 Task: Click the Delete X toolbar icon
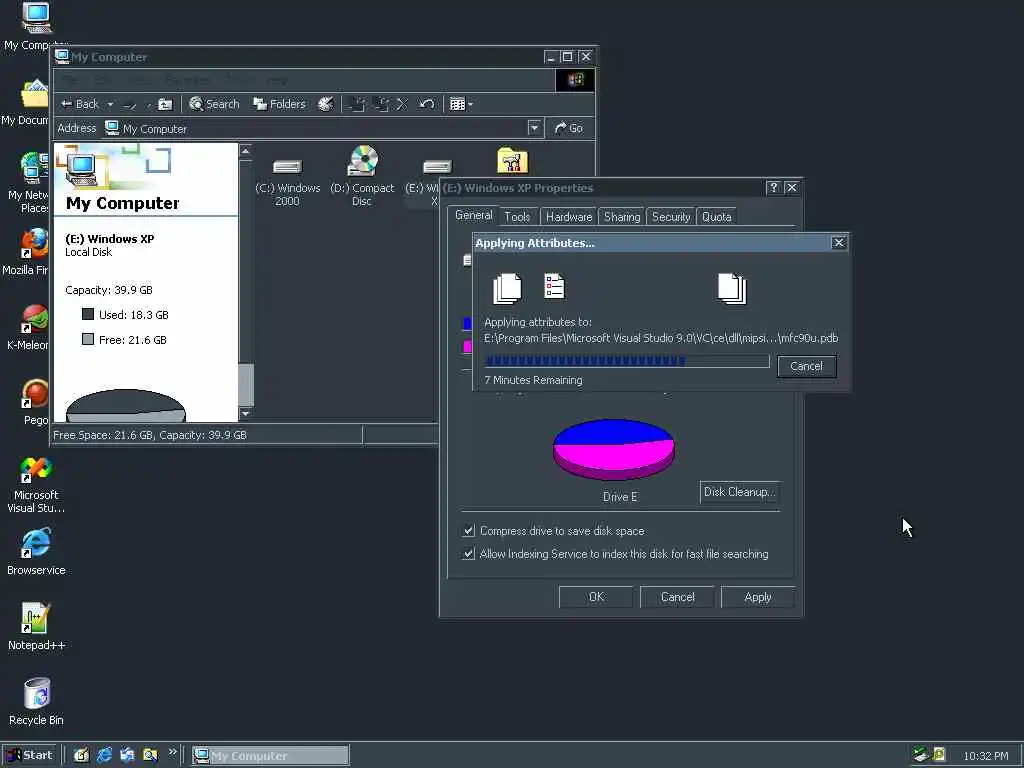(x=402, y=104)
